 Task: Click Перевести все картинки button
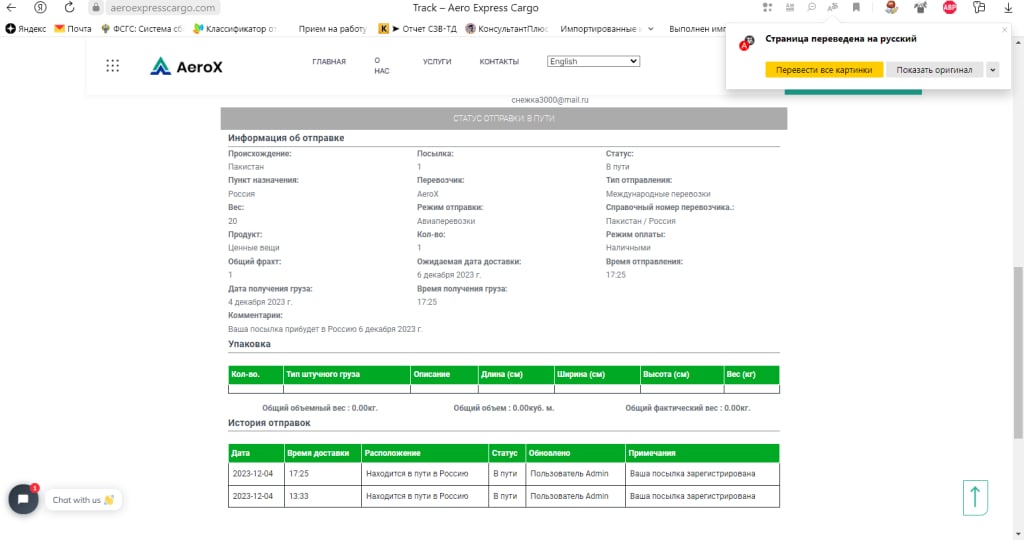824,70
